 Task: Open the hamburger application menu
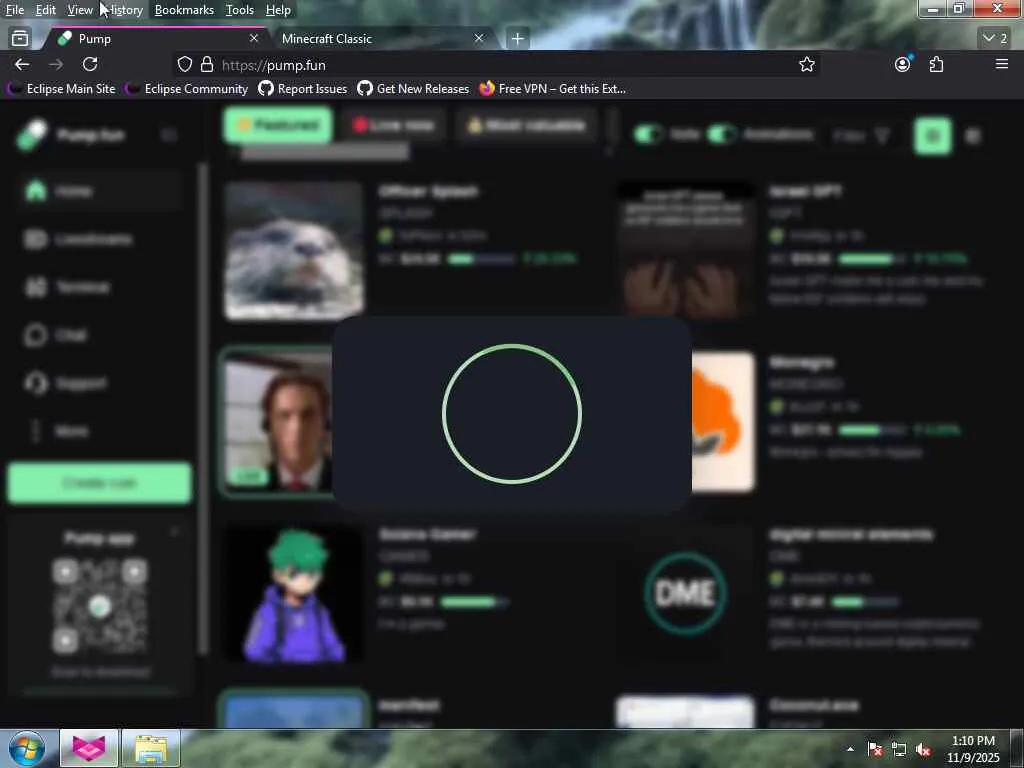pos(1001,64)
